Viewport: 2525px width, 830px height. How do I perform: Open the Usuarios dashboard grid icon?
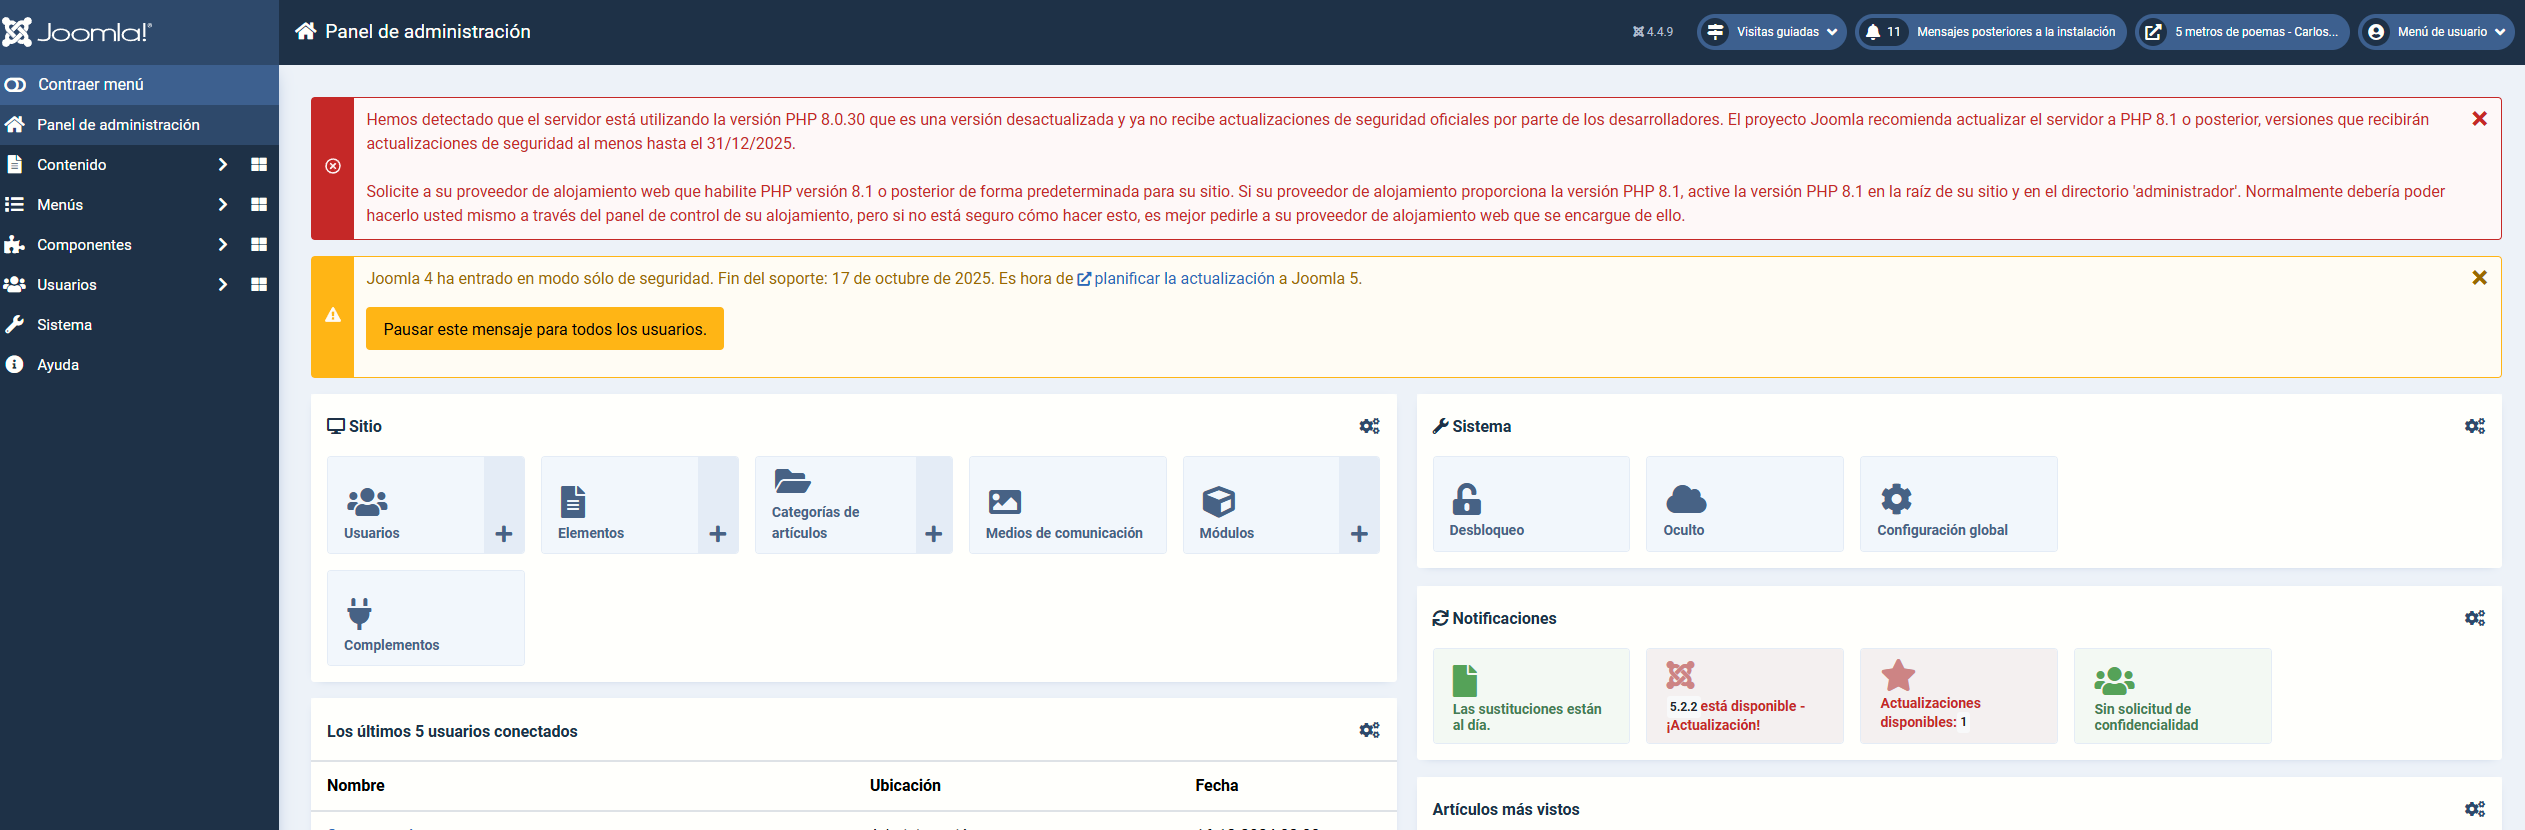coord(259,285)
